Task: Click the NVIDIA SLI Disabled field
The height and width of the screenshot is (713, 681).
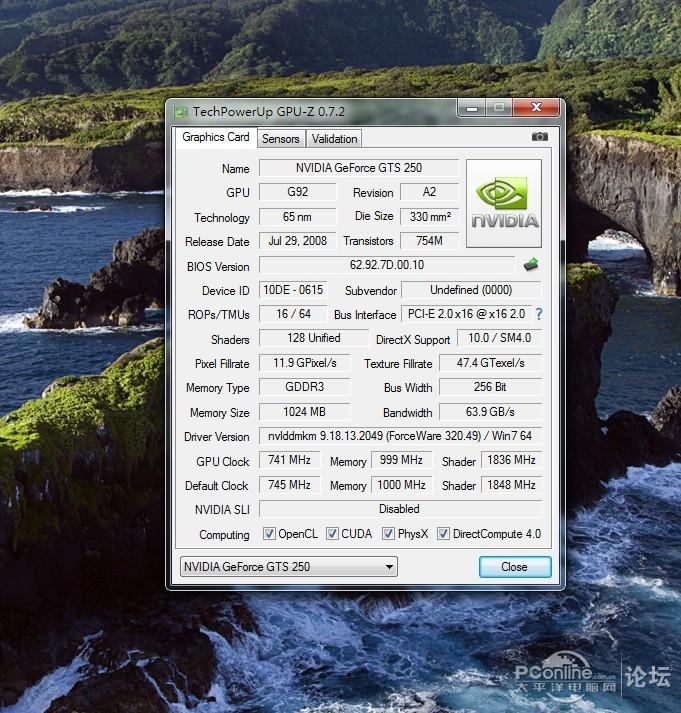Action: pyautogui.click(x=400, y=509)
